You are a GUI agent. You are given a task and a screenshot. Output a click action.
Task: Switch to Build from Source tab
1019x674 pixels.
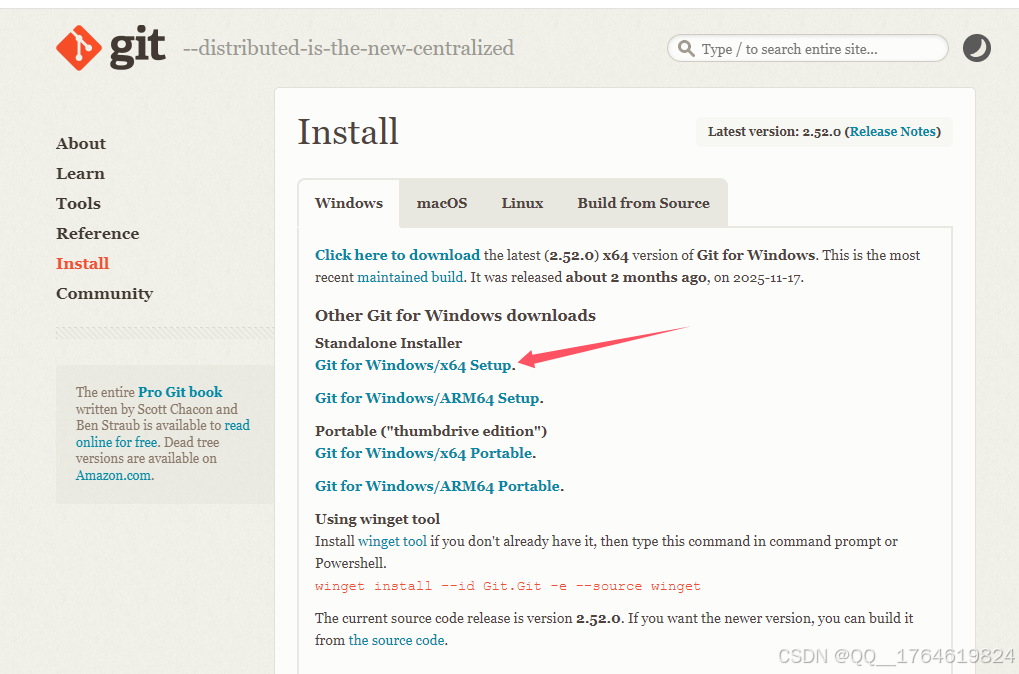coord(643,203)
